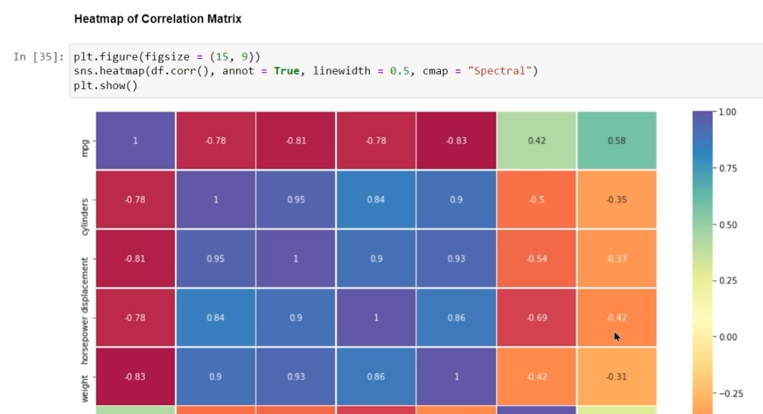Image resolution: width=763 pixels, height=414 pixels.
Task: Click the heatmap cell showing 0.58
Action: tap(616, 141)
